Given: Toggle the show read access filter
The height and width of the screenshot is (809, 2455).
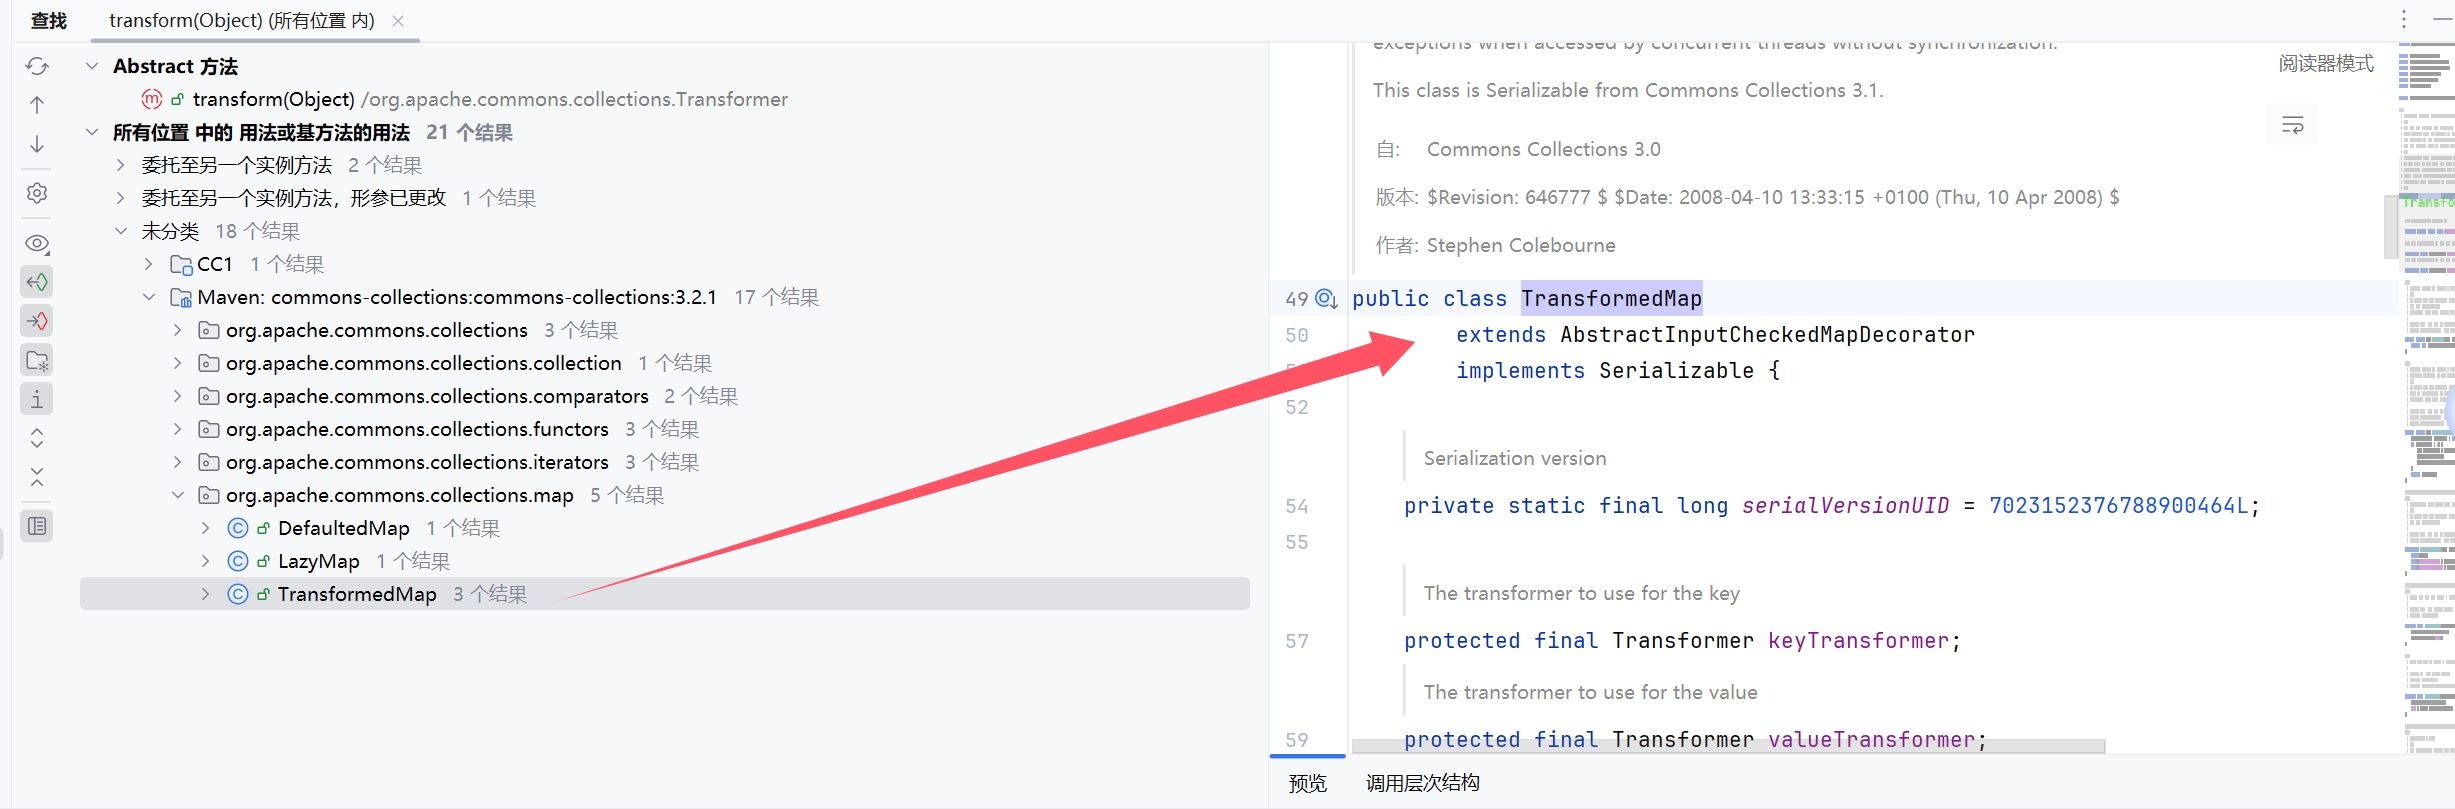Looking at the screenshot, I should [37, 282].
